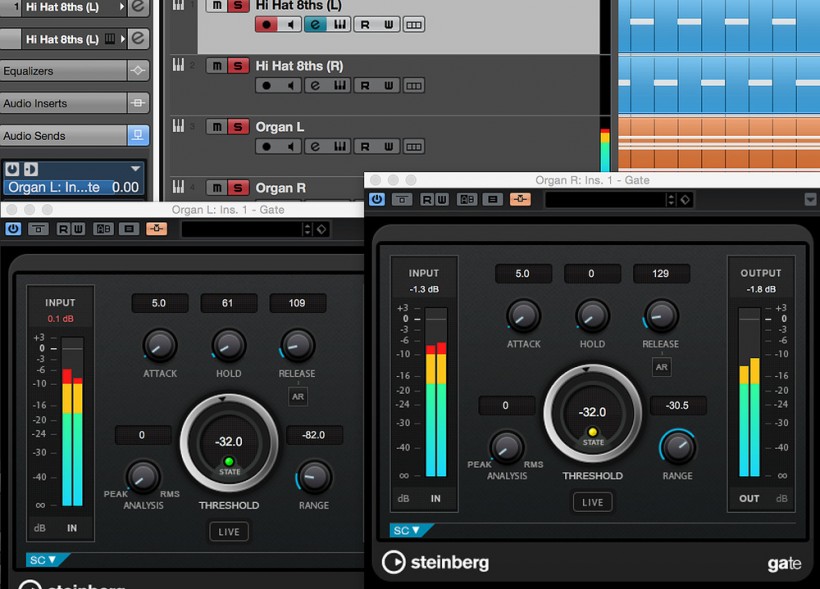Screen dimensions: 820x589
Task: Toggle record enable on Organ L track
Action: pos(266,147)
